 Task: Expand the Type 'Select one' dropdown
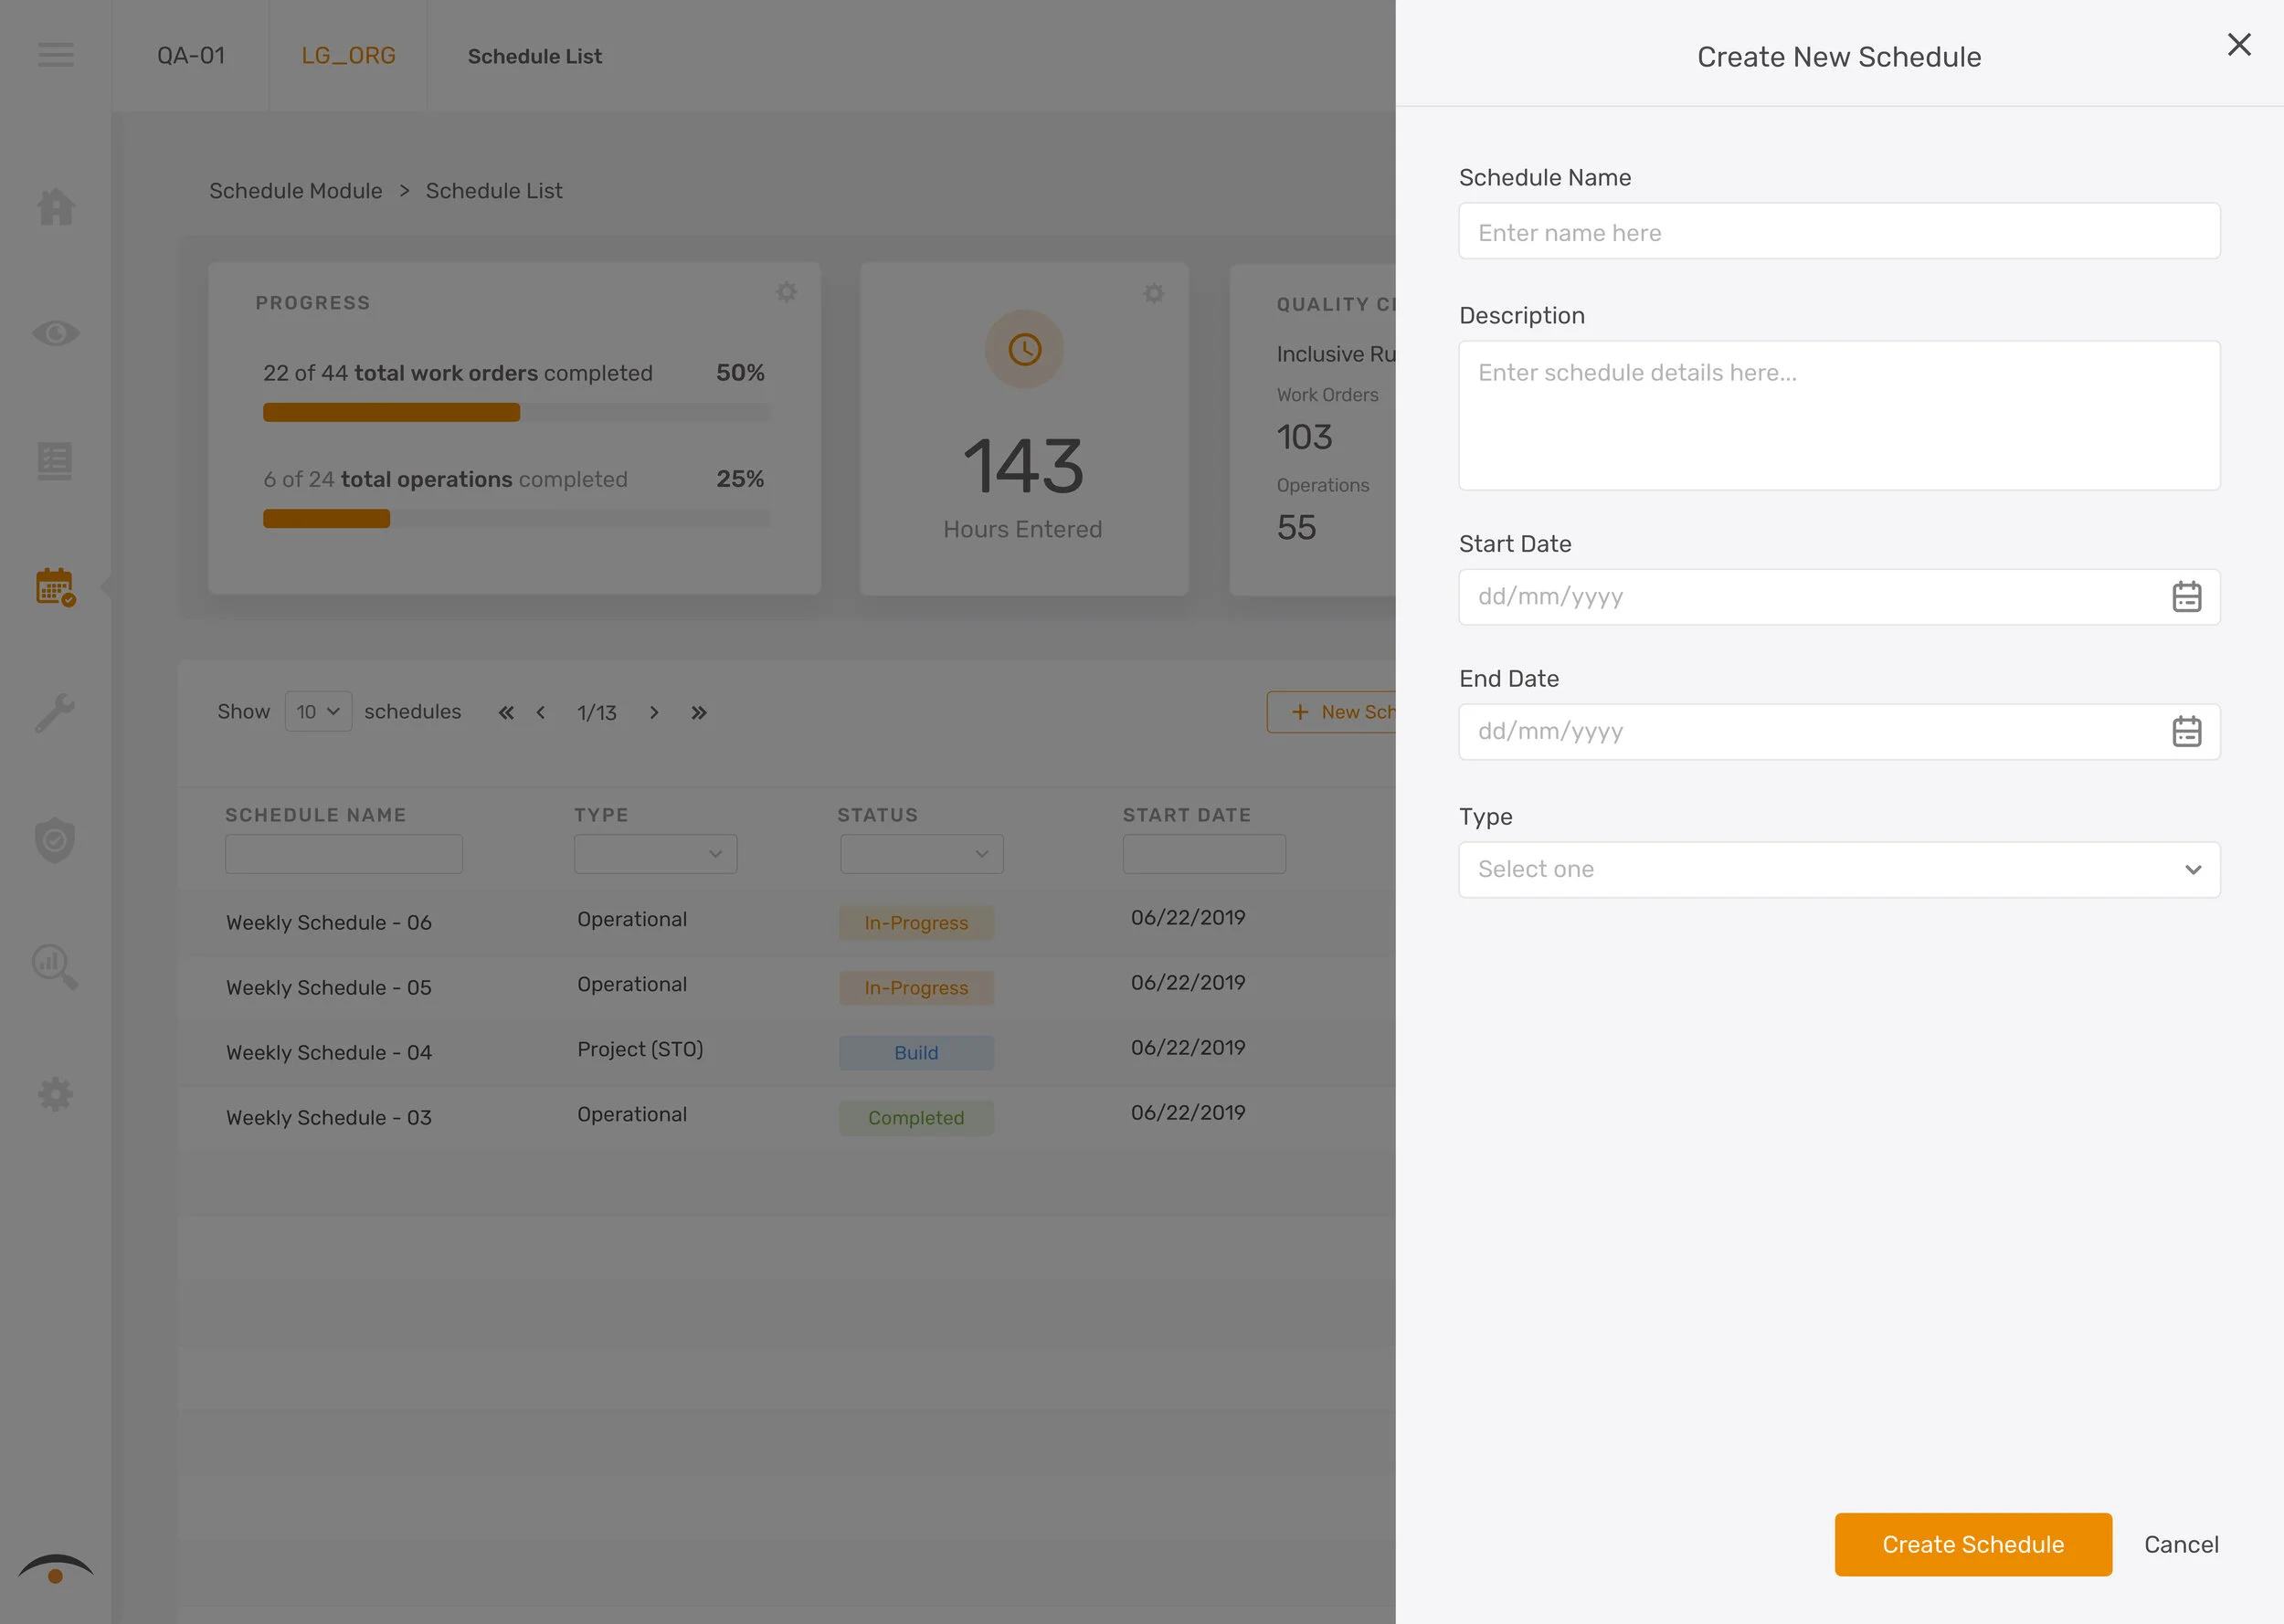coord(1838,870)
